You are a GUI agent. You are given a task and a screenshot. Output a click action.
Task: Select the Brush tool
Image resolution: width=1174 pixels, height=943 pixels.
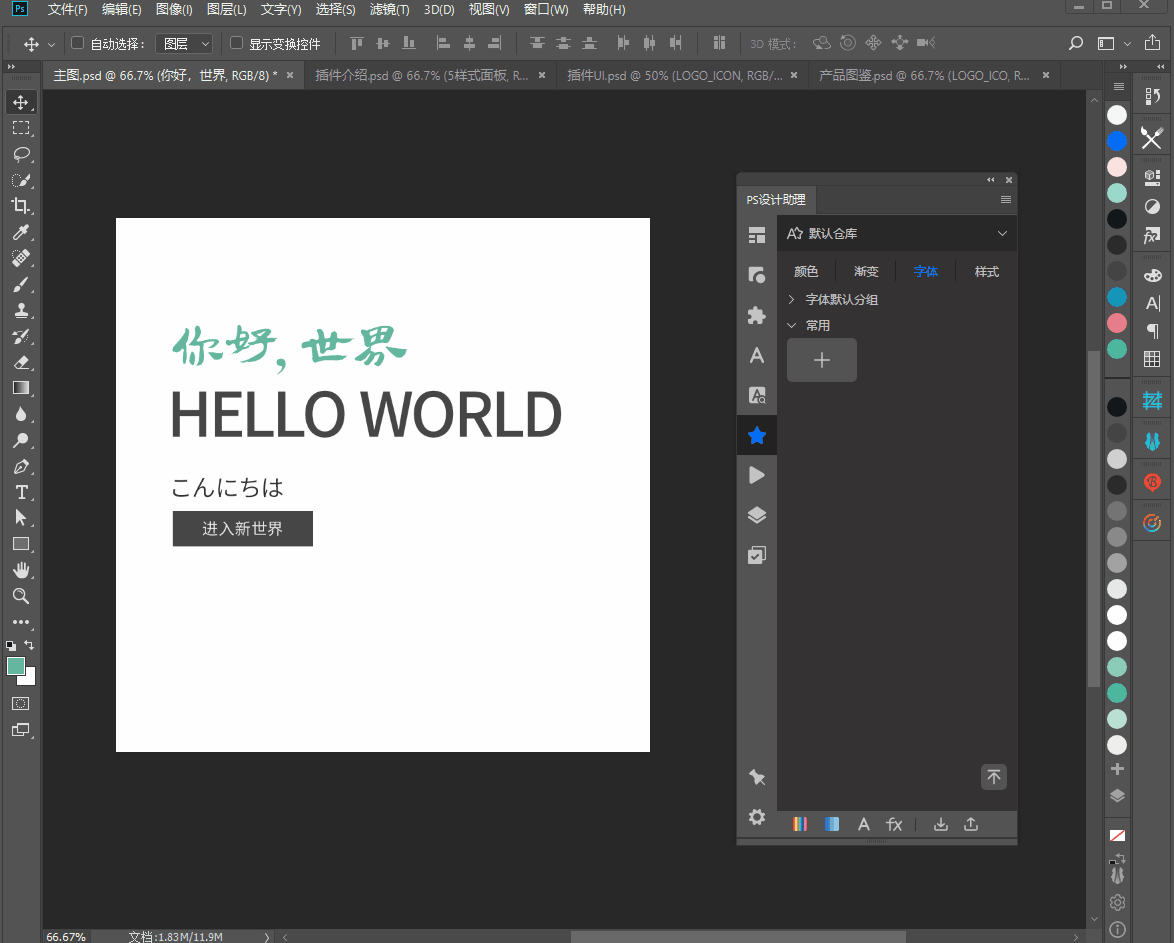[x=21, y=285]
